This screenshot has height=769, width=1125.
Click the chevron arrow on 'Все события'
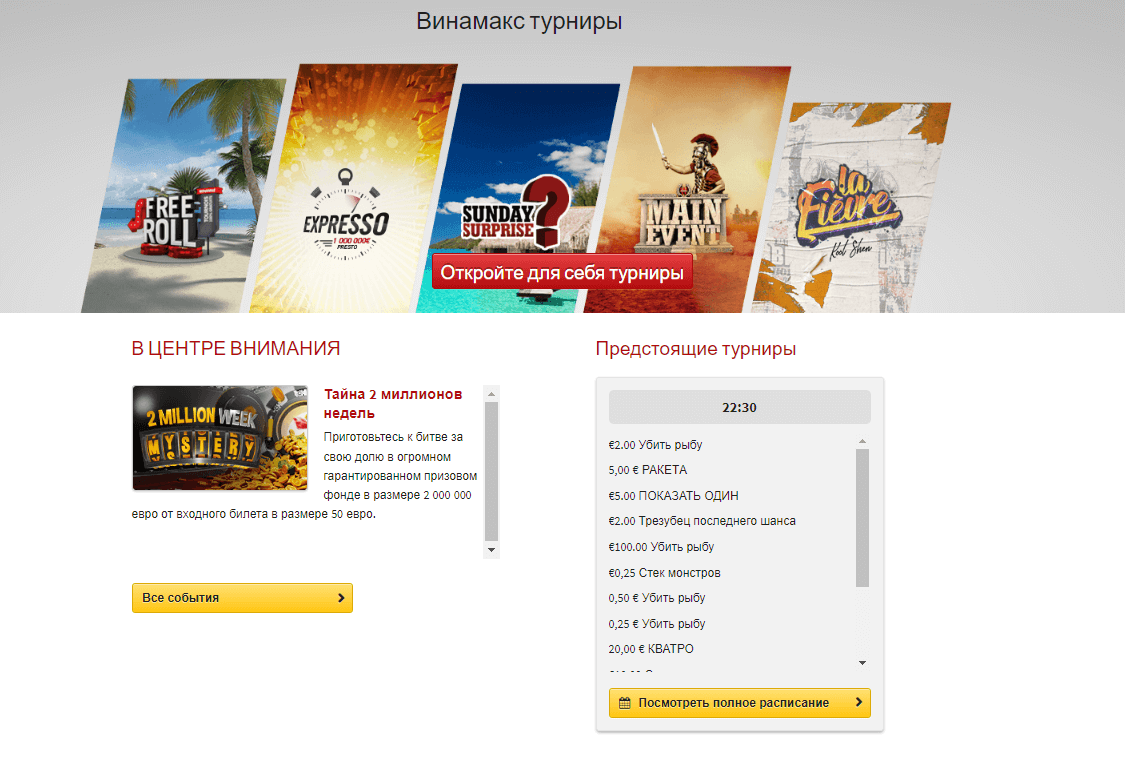click(341, 598)
